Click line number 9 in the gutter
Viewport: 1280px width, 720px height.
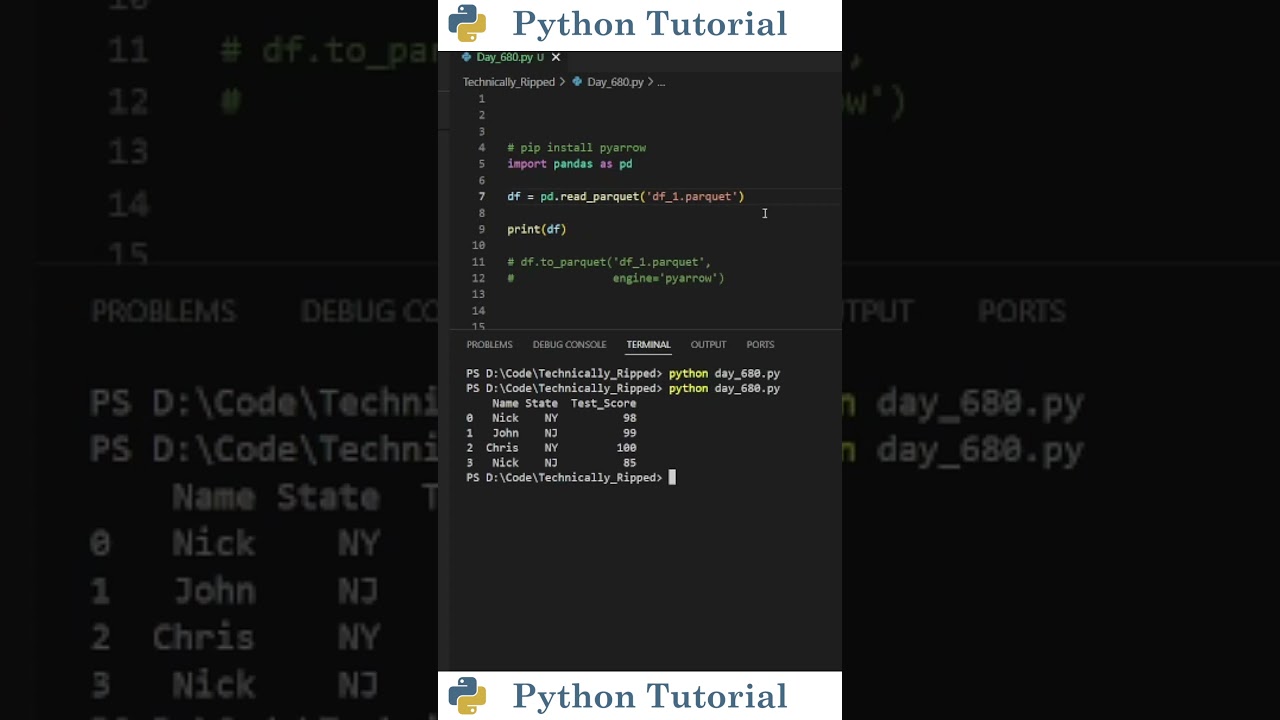481,229
